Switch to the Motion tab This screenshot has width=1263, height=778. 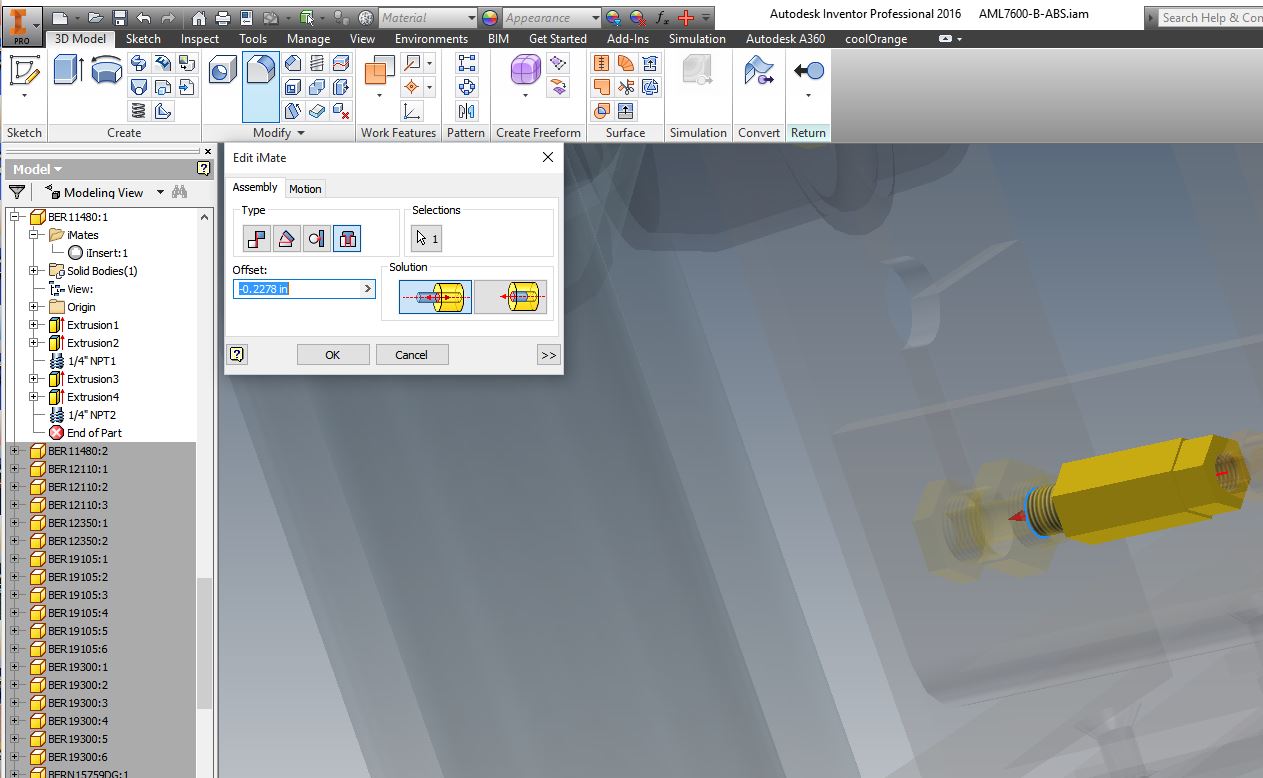click(305, 188)
